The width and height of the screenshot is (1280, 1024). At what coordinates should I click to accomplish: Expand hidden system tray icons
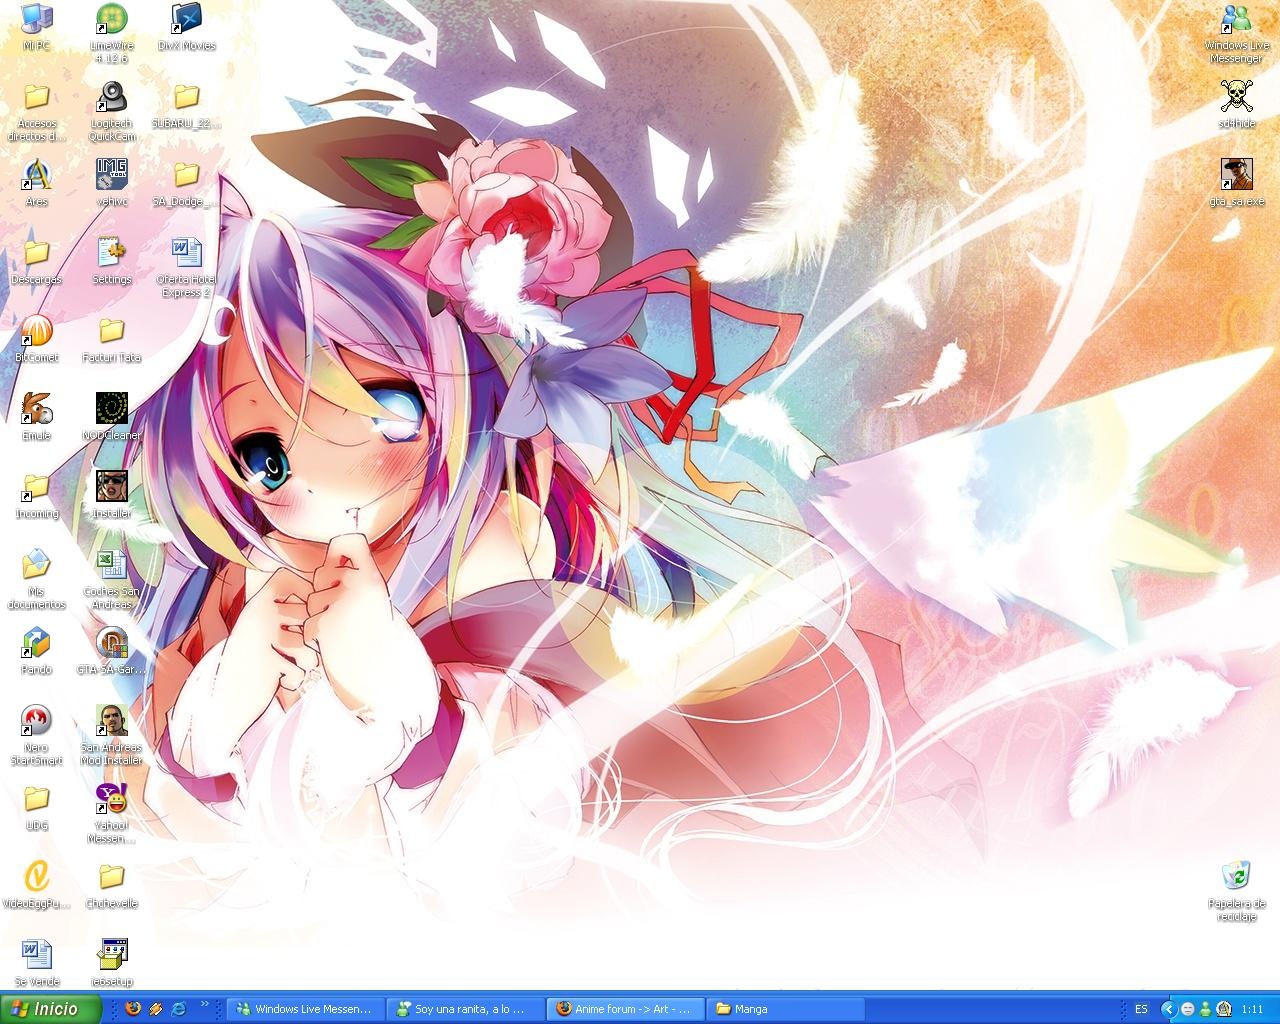pos(1168,1009)
